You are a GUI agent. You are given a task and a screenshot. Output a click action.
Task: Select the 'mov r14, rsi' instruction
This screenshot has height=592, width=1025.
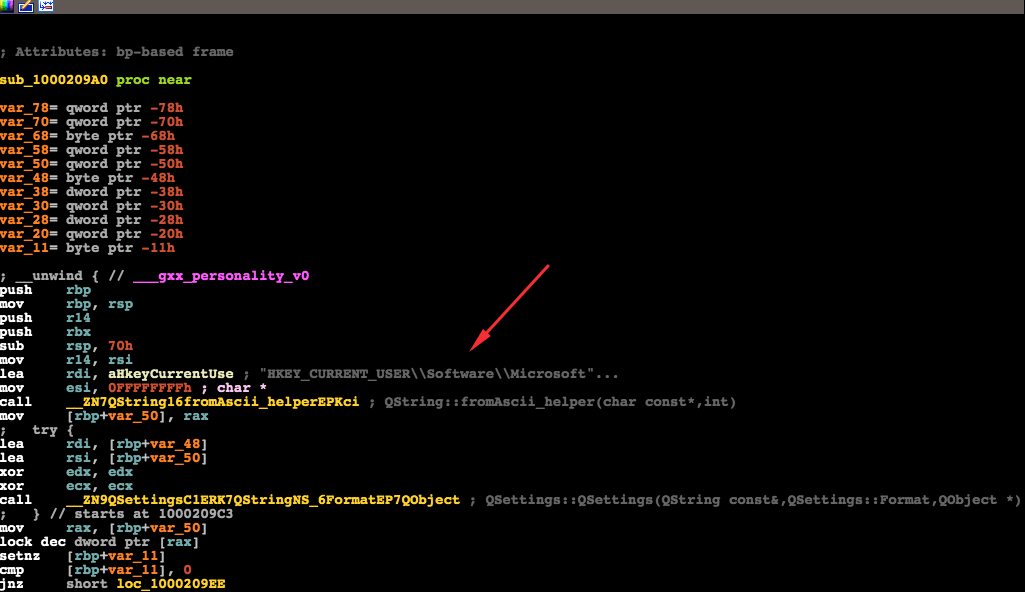pyautogui.click(x=67, y=360)
